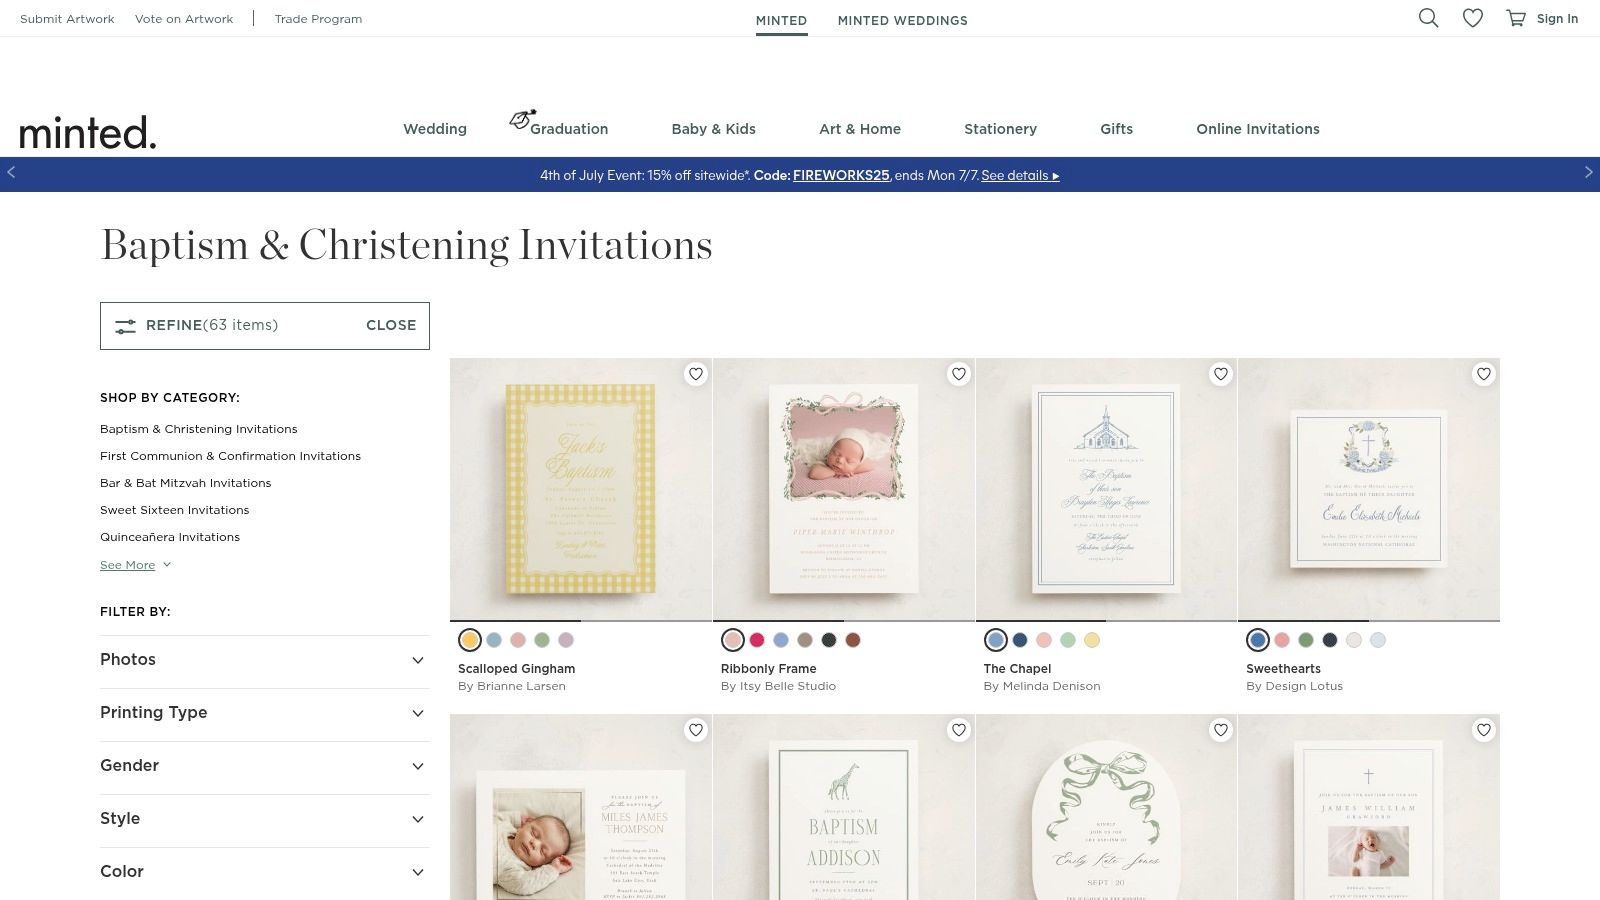
Task: Open the search magnifier icon
Action: tap(1428, 18)
